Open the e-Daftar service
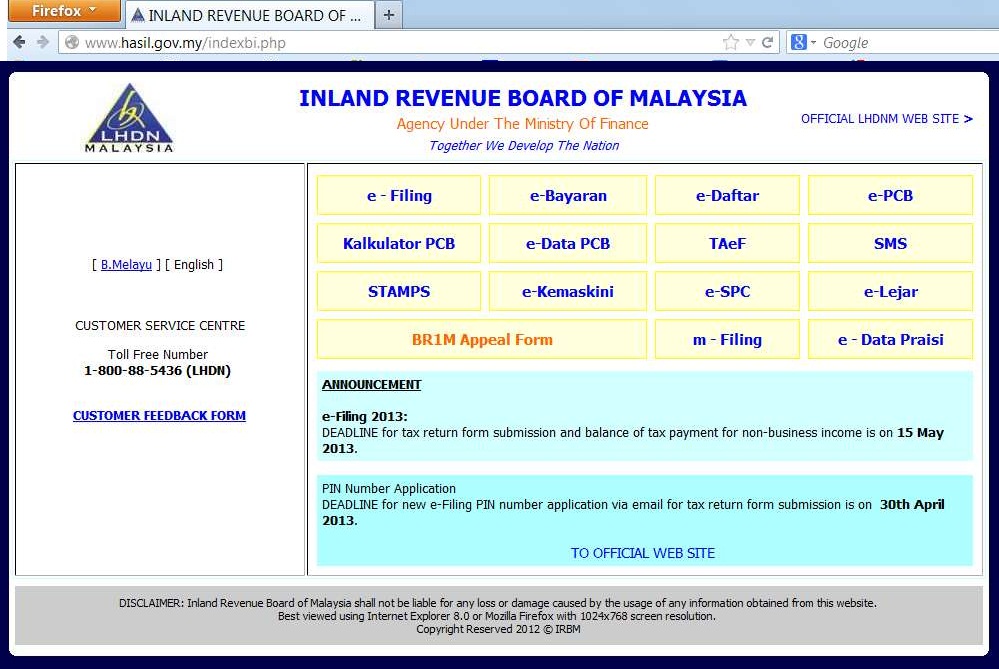The width and height of the screenshot is (999, 669). [727, 196]
